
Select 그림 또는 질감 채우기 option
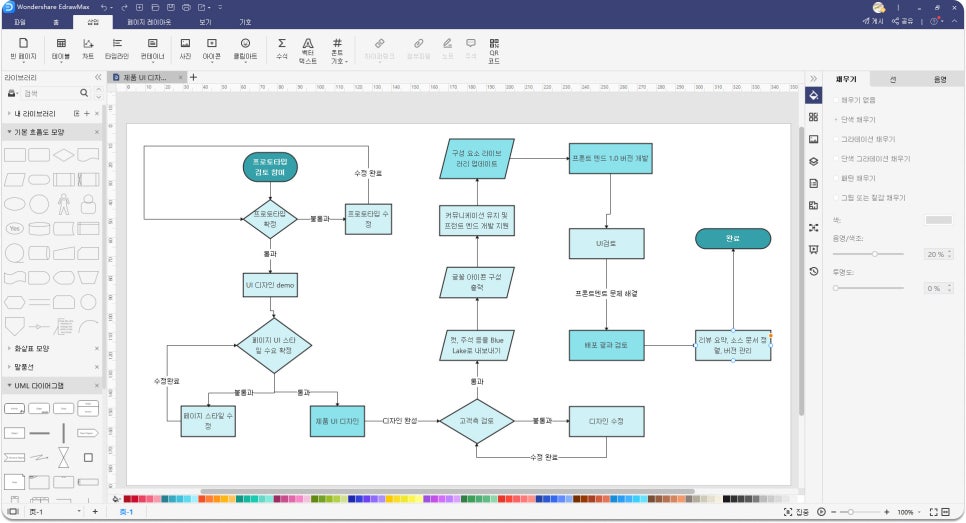pos(869,198)
